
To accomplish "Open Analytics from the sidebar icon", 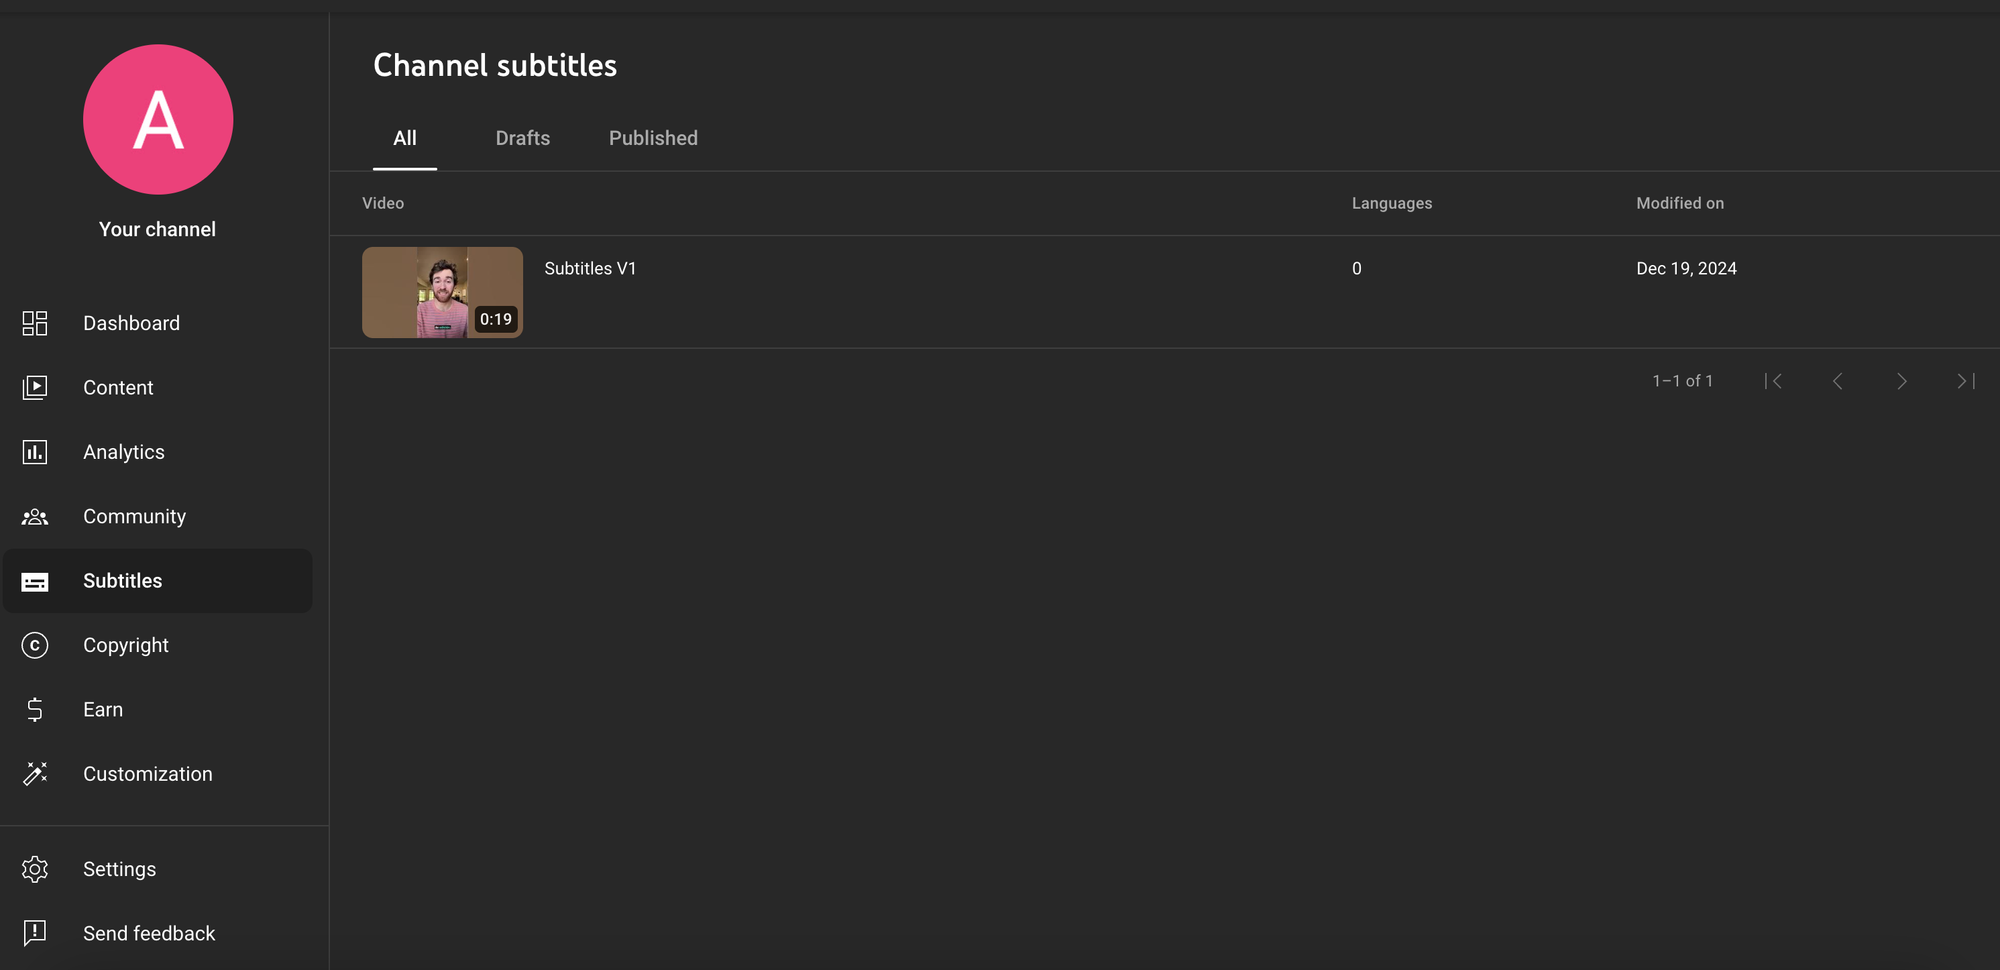I will click(35, 452).
